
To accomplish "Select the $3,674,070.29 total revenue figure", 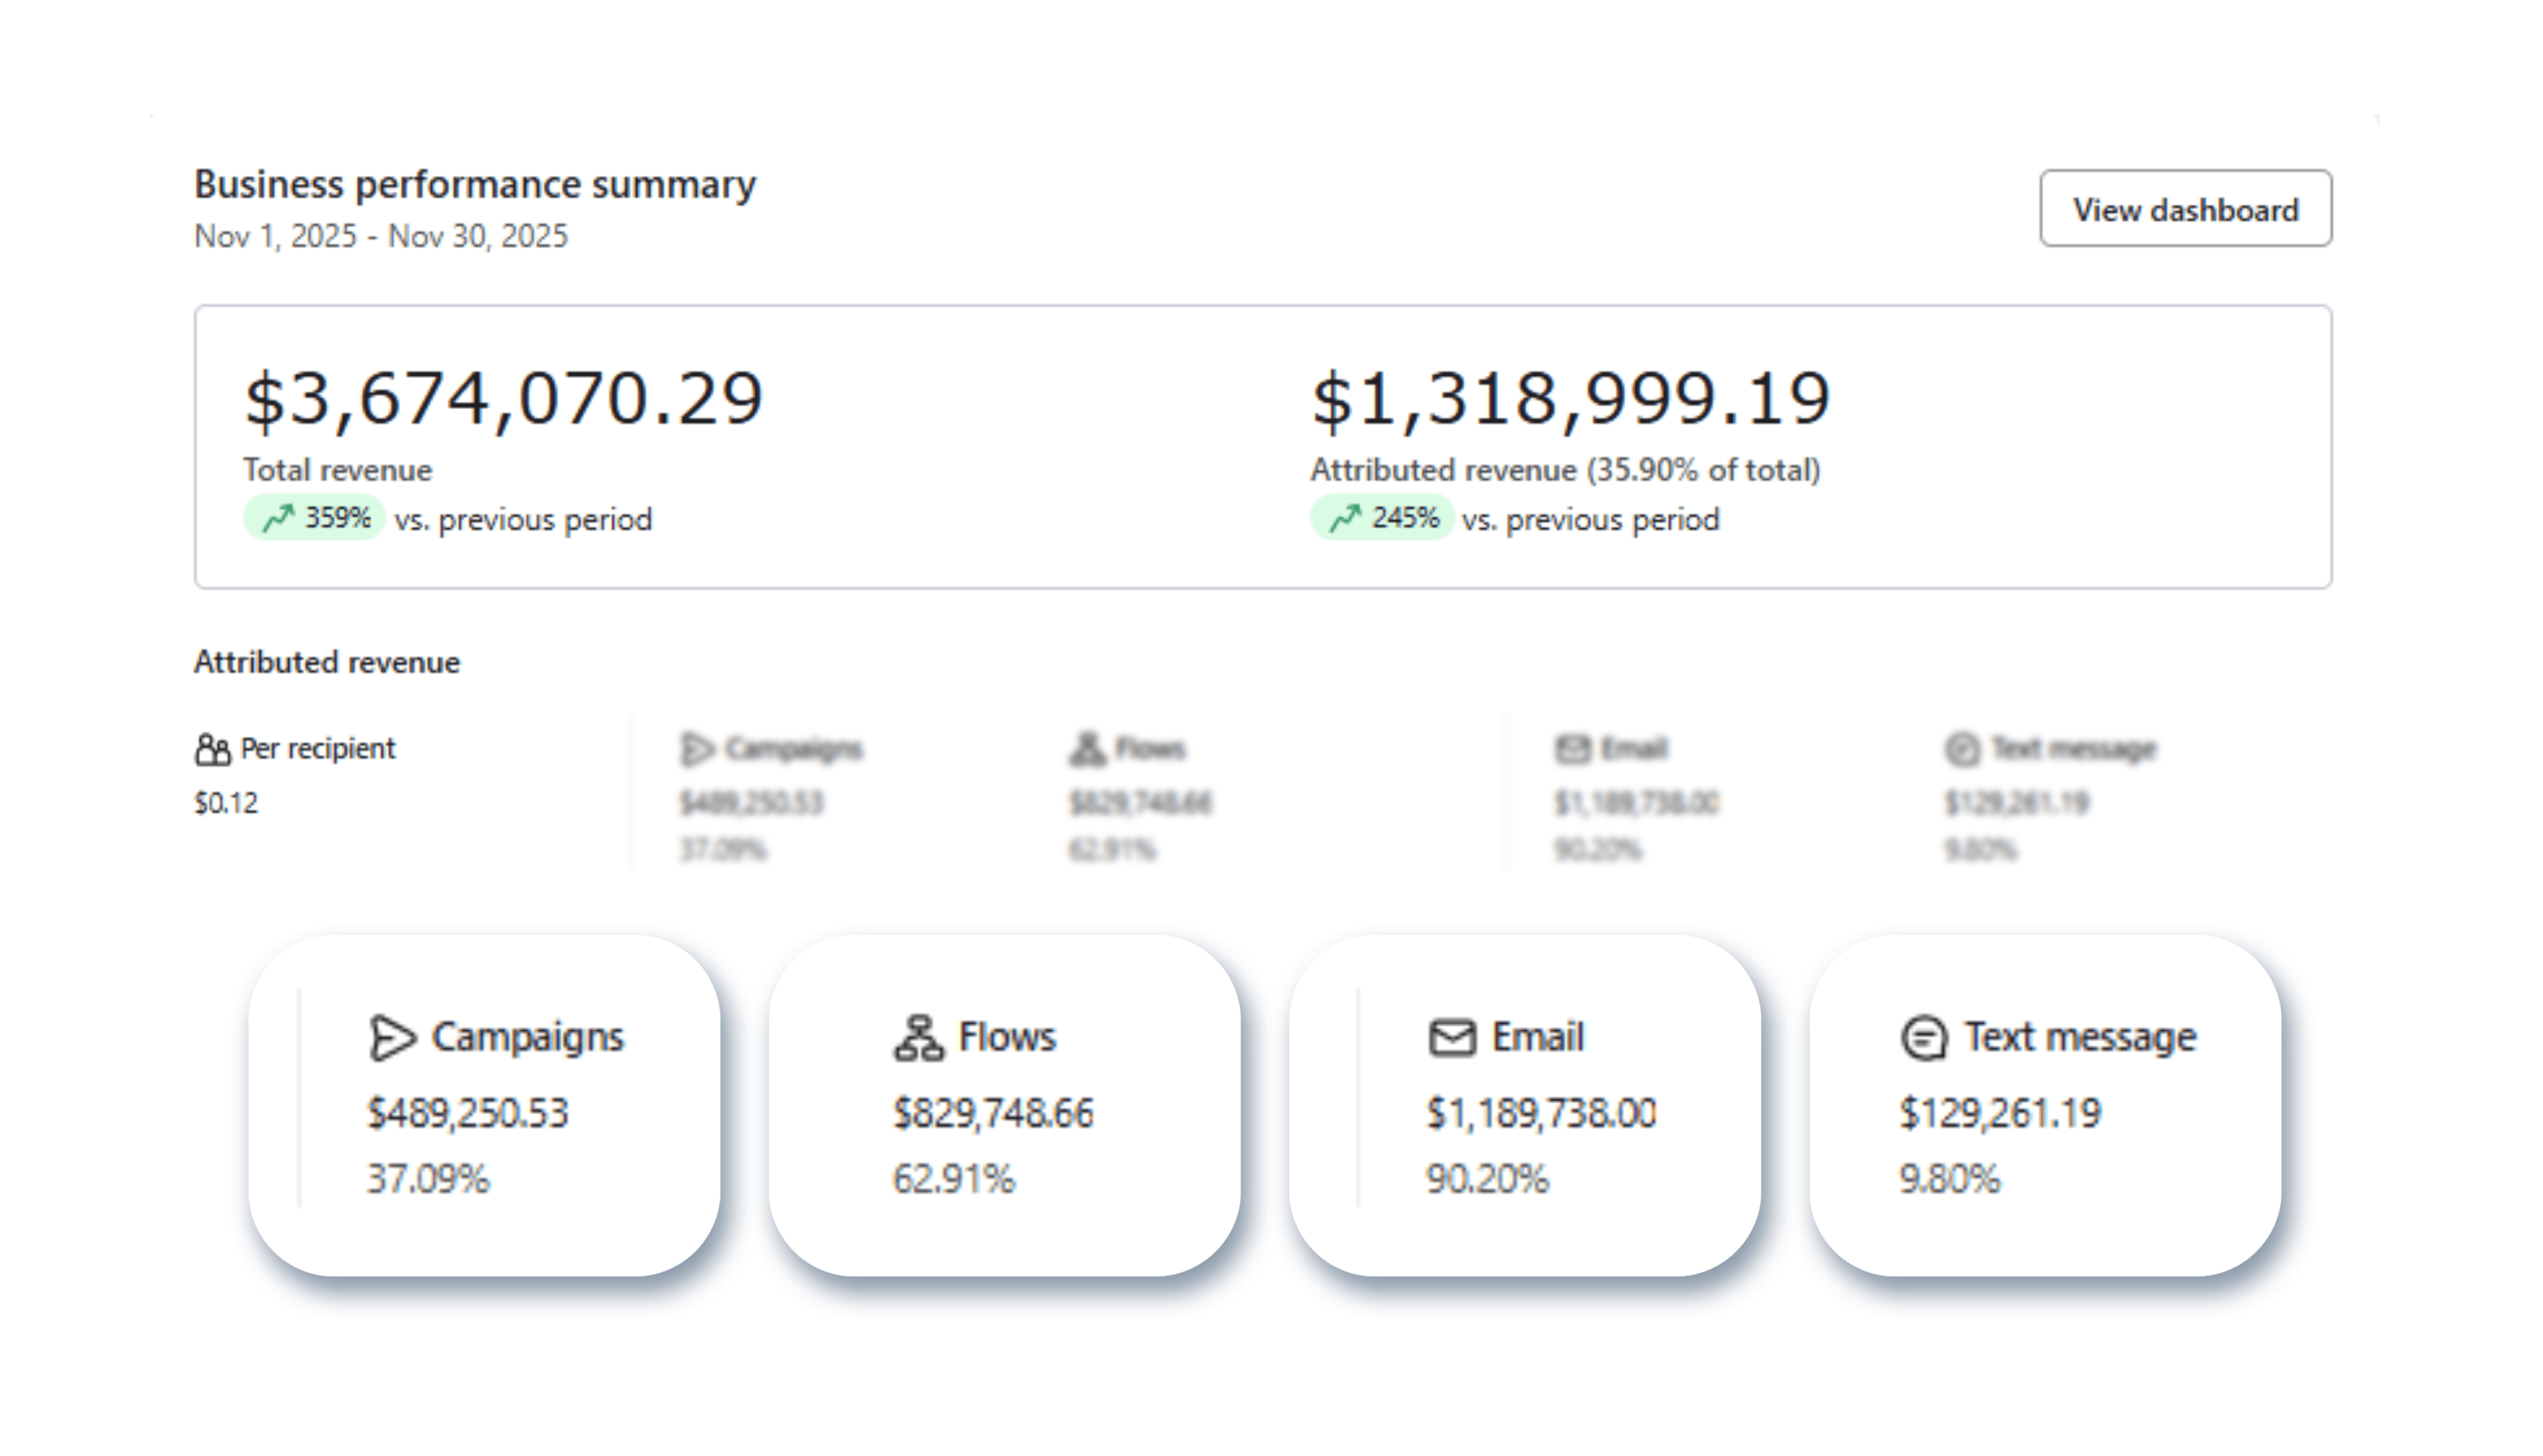I will [x=503, y=398].
